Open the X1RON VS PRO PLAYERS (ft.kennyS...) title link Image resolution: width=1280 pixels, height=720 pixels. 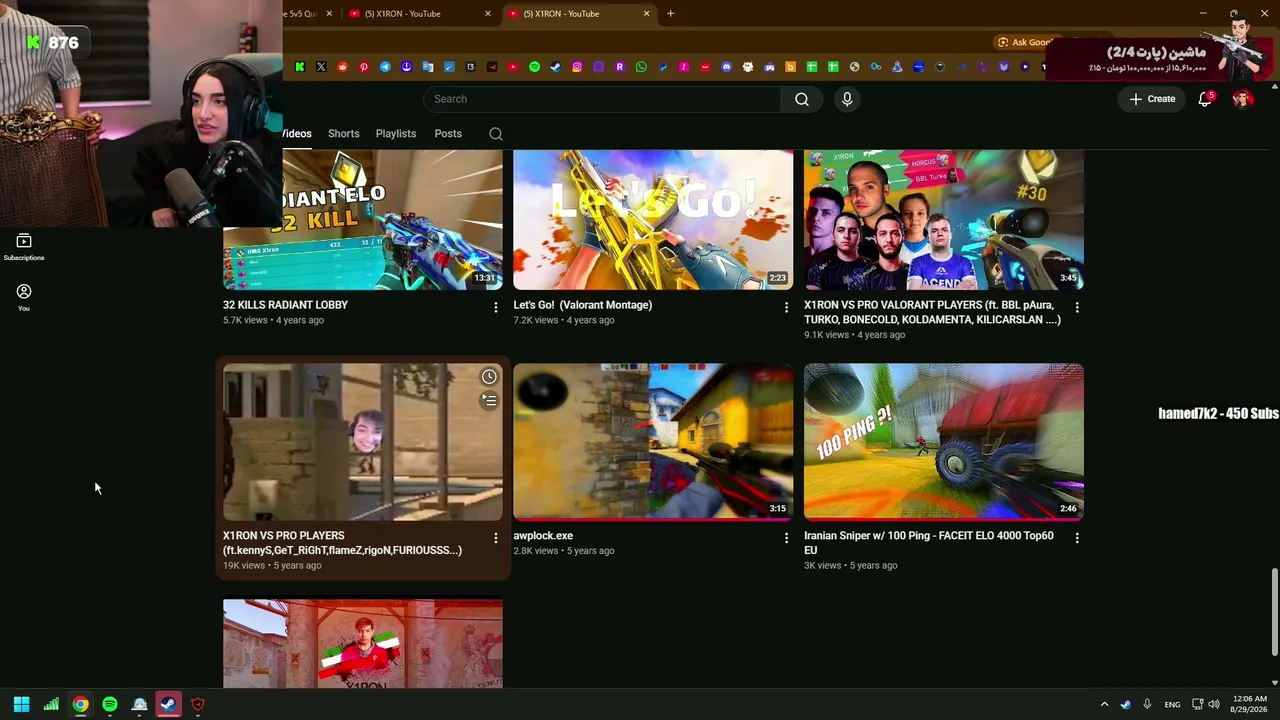[342, 543]
